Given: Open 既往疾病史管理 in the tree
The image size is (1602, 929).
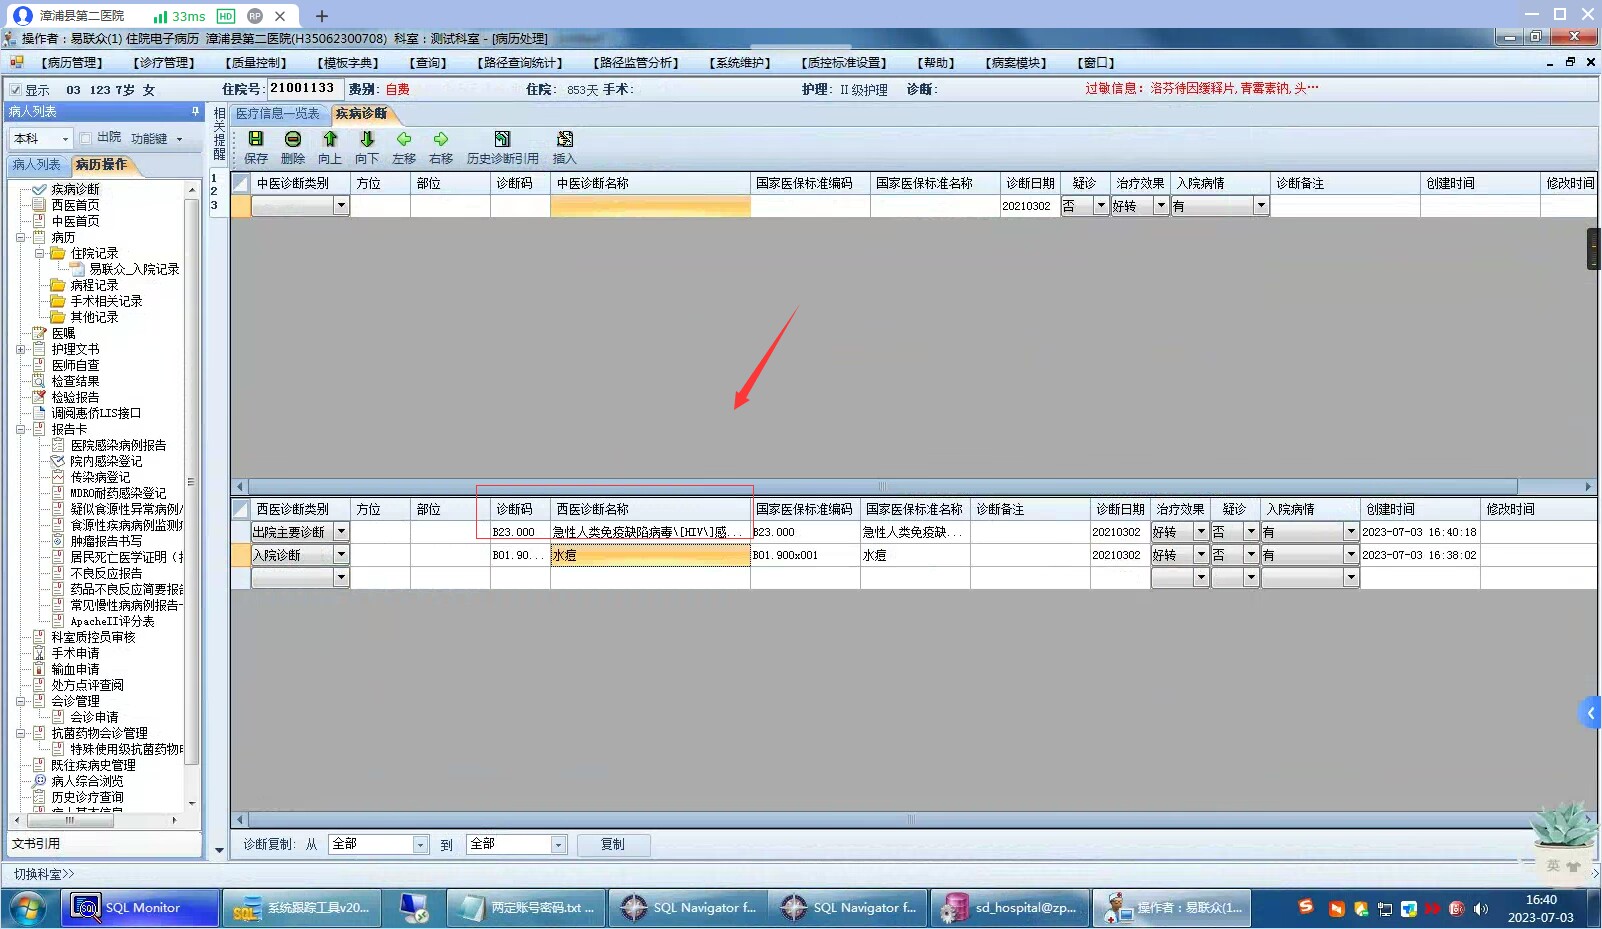Looking at the screenshot, I should (93, 765).
